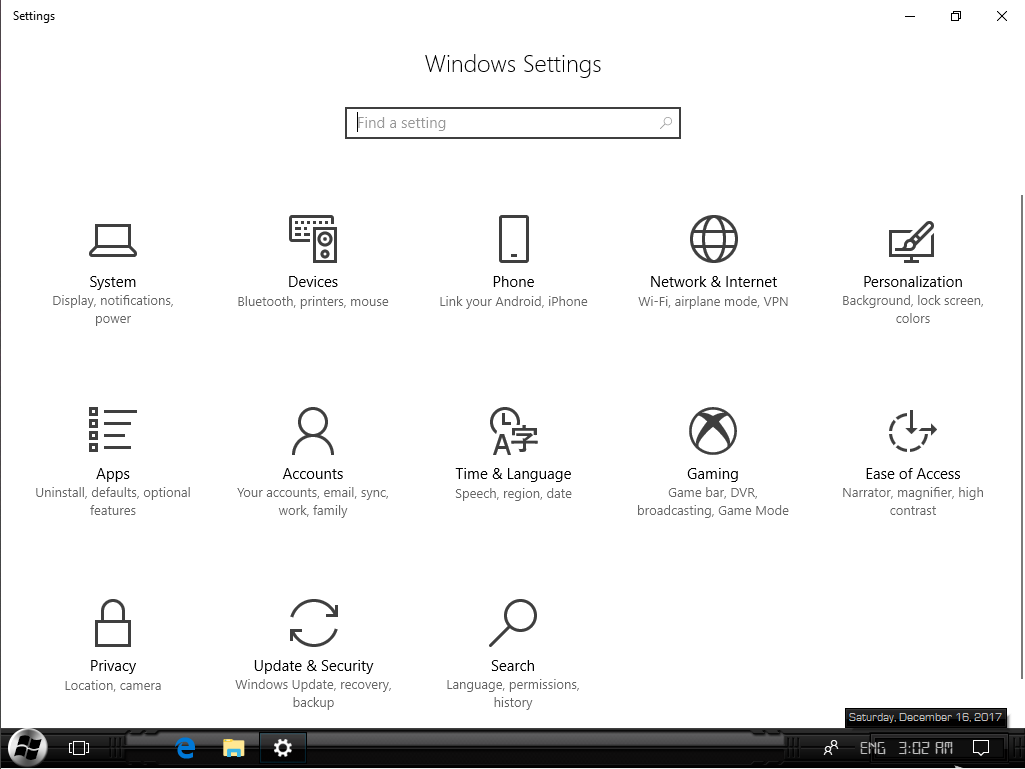Click the Time & Language label text

coord(513,474)
